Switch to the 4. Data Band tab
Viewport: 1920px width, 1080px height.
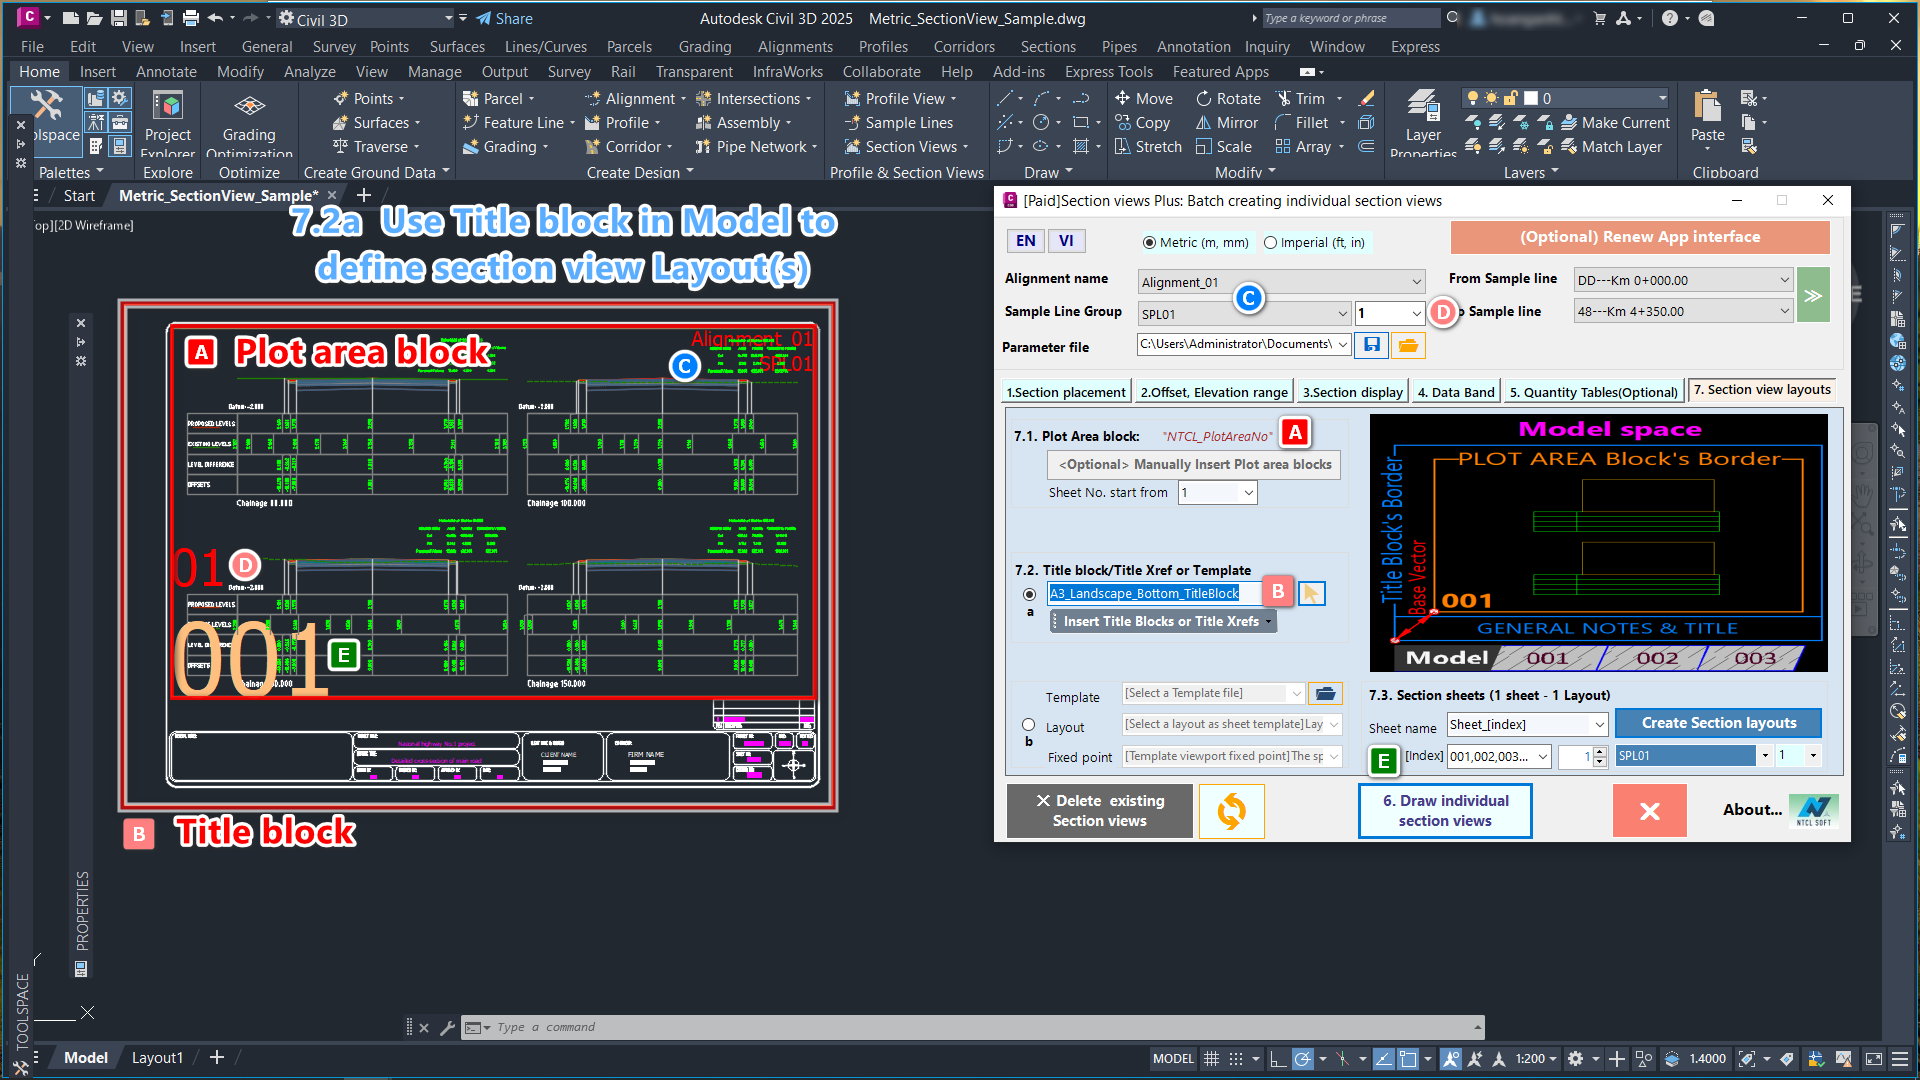click(x=1455, y=392)
